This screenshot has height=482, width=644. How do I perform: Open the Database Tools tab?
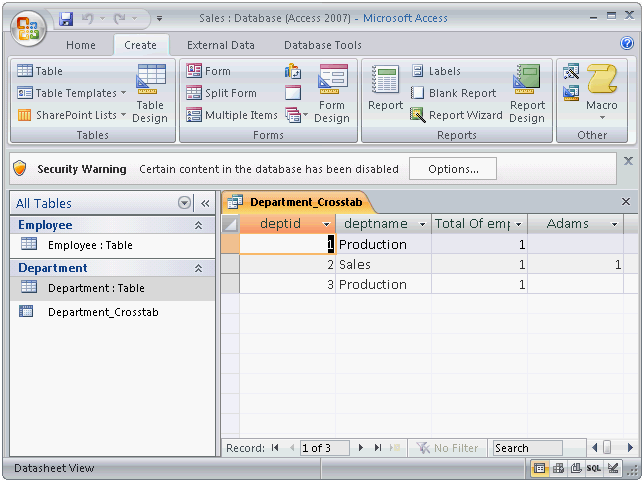click(x=322, y=45)
